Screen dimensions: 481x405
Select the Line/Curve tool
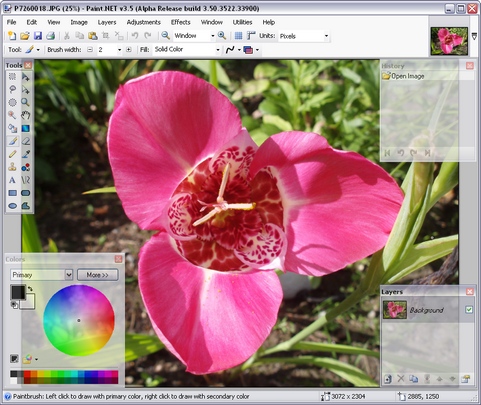click(x=25, y=180)
